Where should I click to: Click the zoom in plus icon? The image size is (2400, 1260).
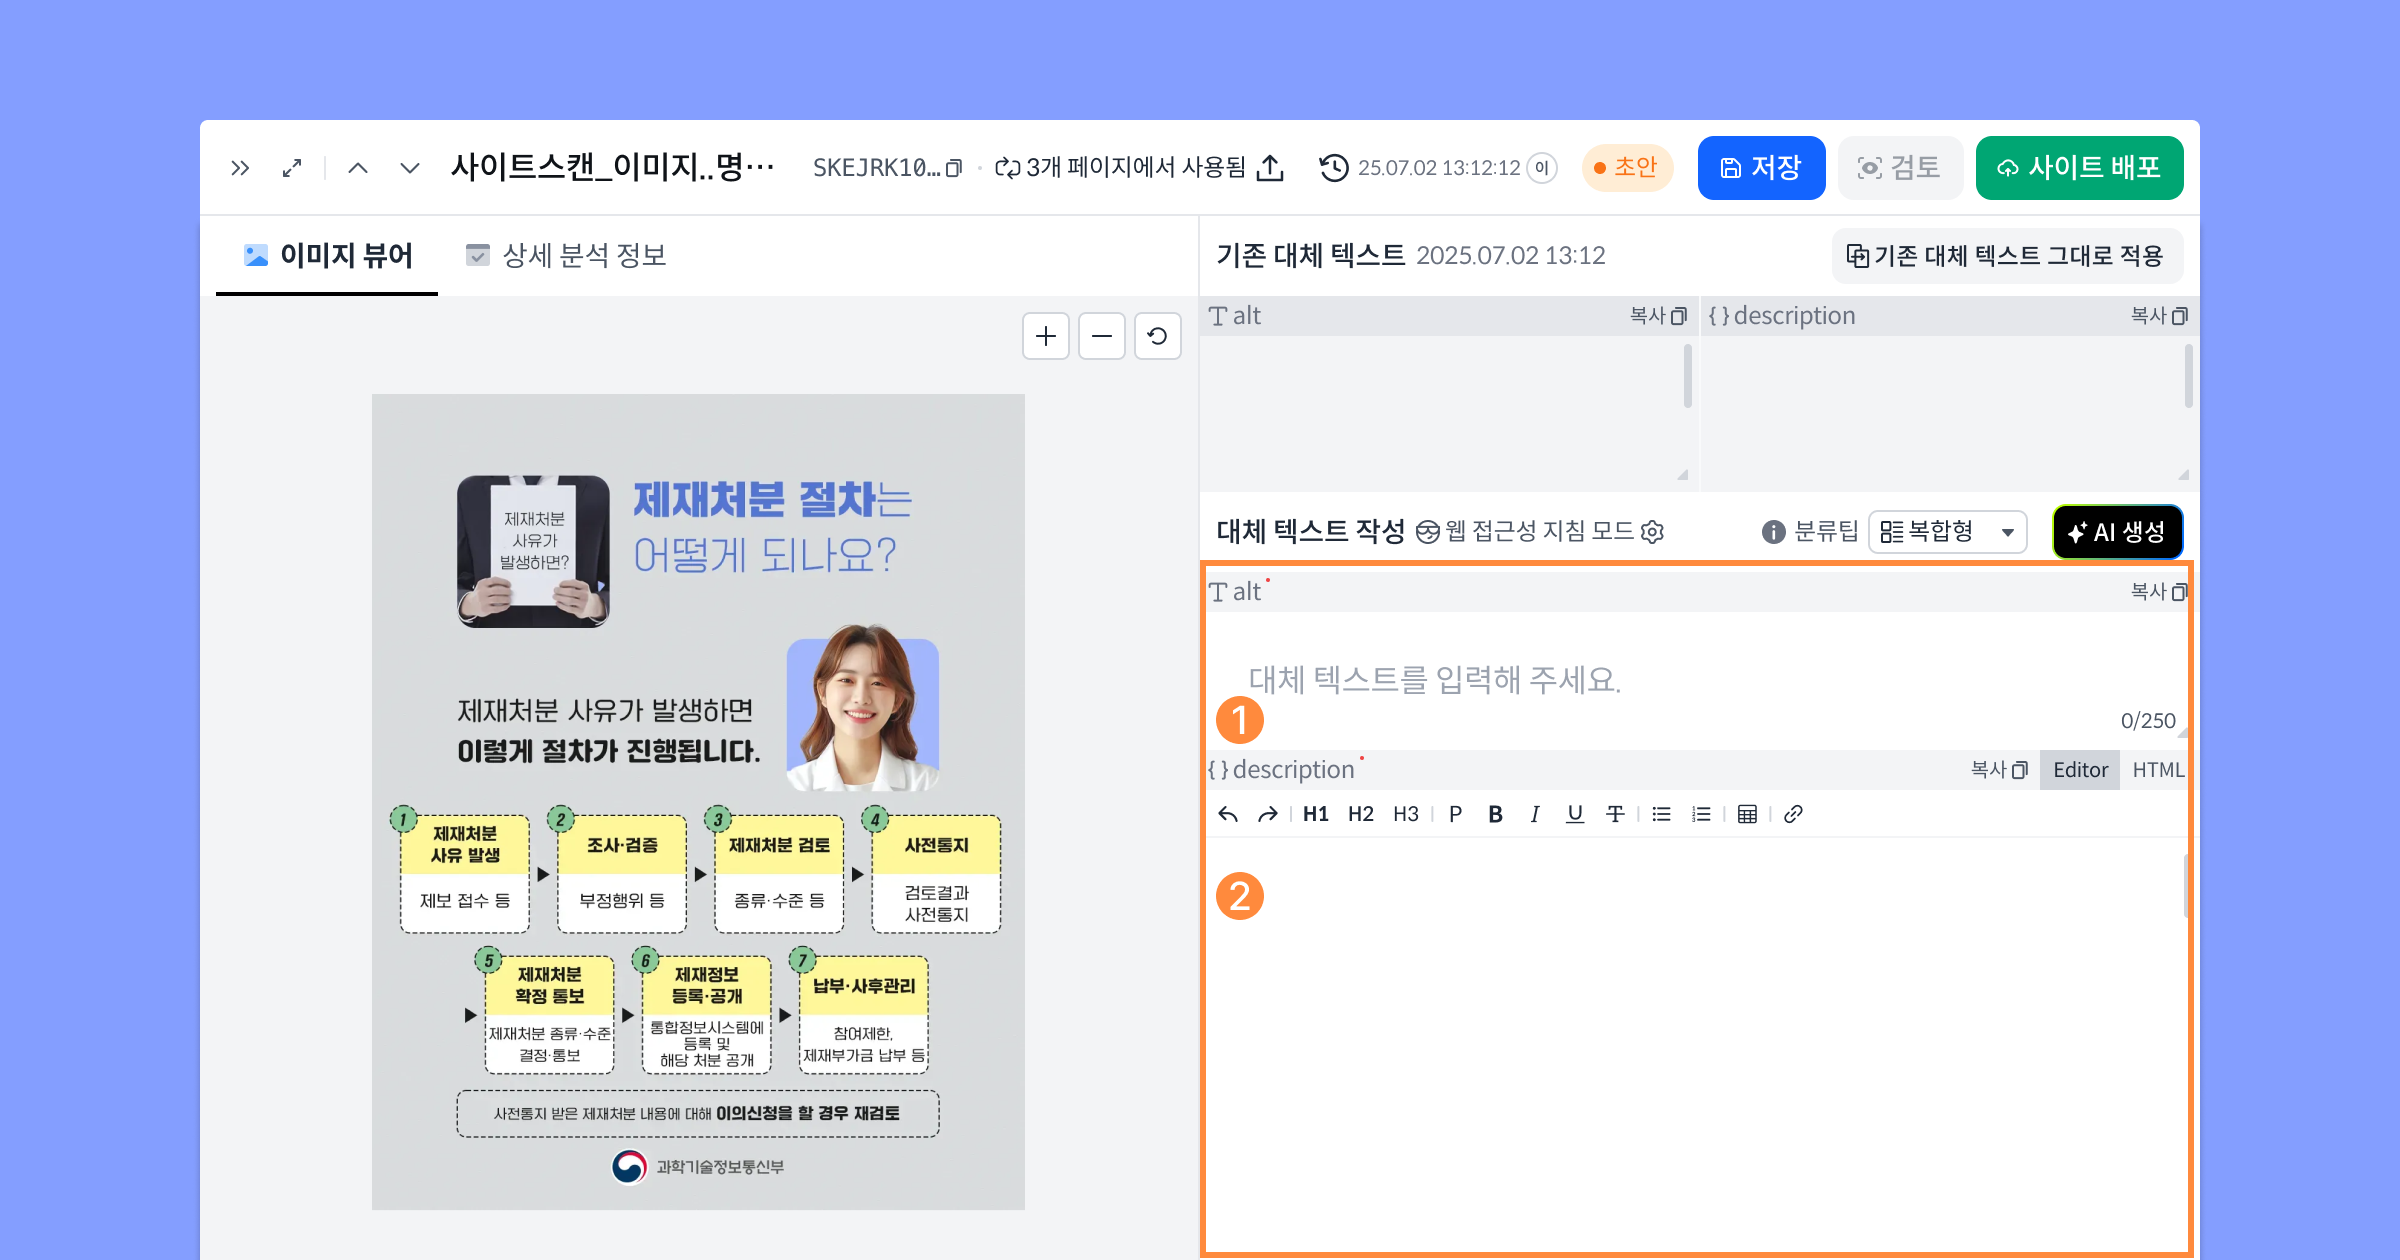(1046, 336)
